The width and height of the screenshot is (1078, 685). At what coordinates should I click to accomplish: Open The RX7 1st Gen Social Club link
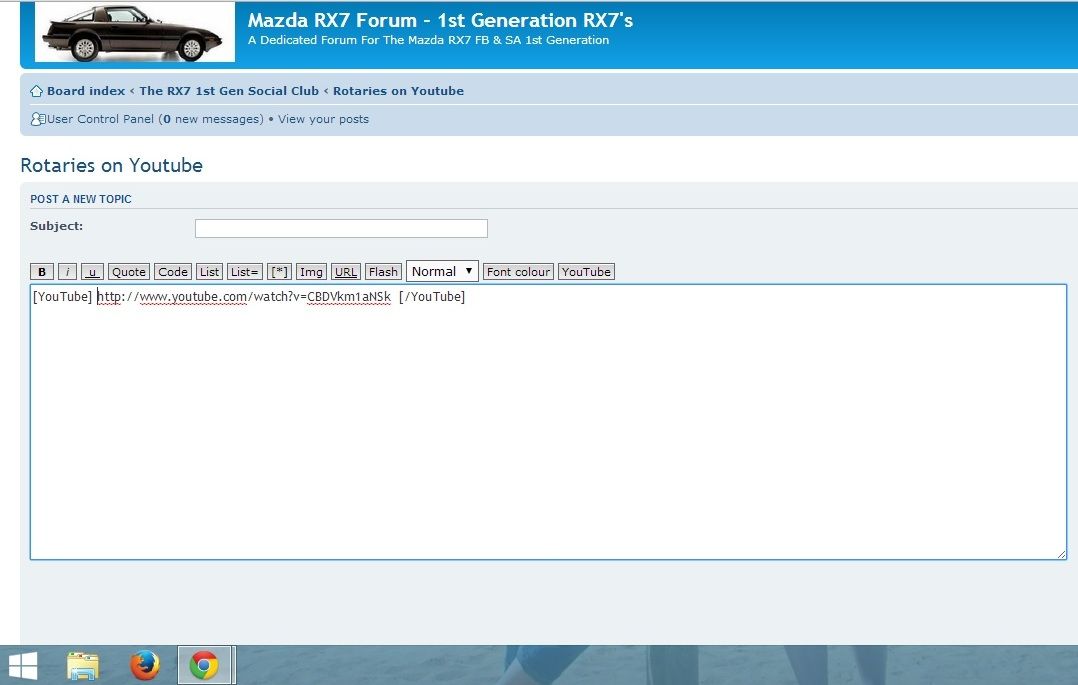[x=229, y=91]
